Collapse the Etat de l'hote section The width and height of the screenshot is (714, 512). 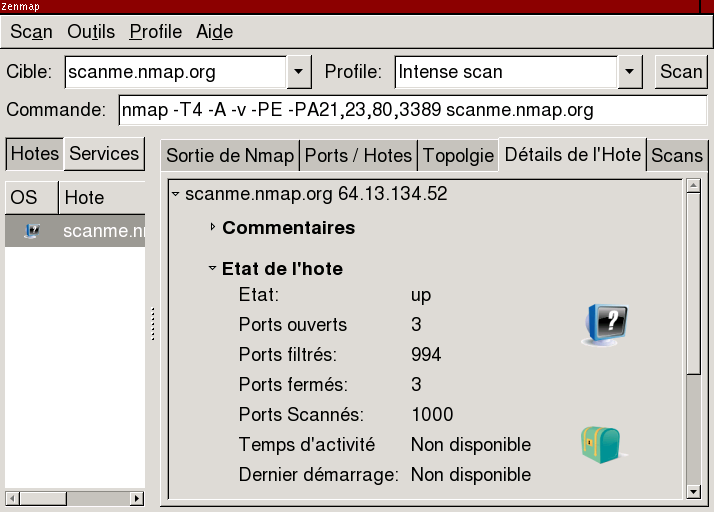[x=212, y=268]
